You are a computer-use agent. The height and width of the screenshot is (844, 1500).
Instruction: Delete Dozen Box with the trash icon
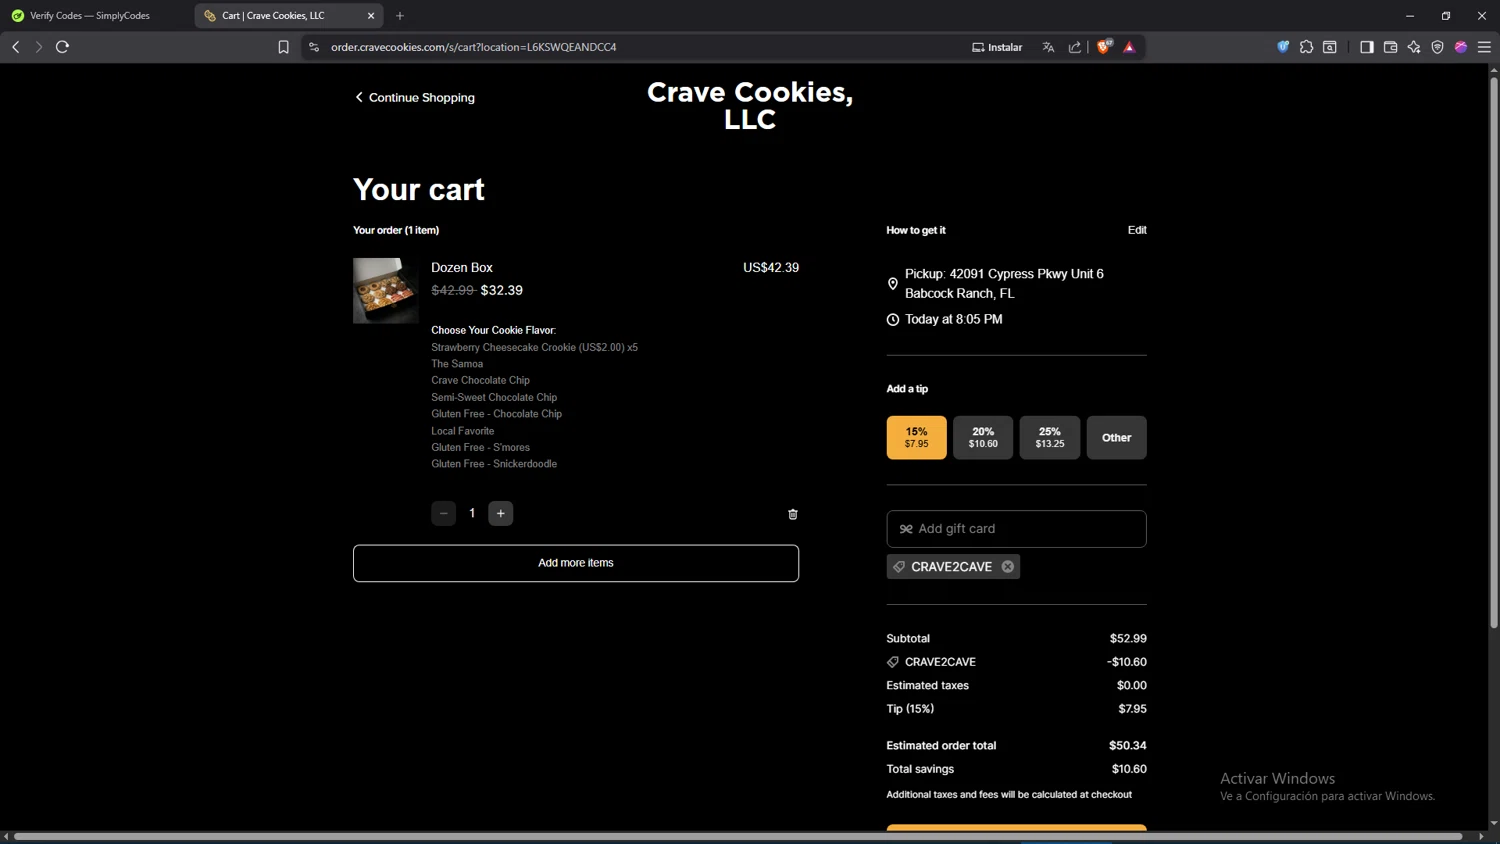coord(793,514)
